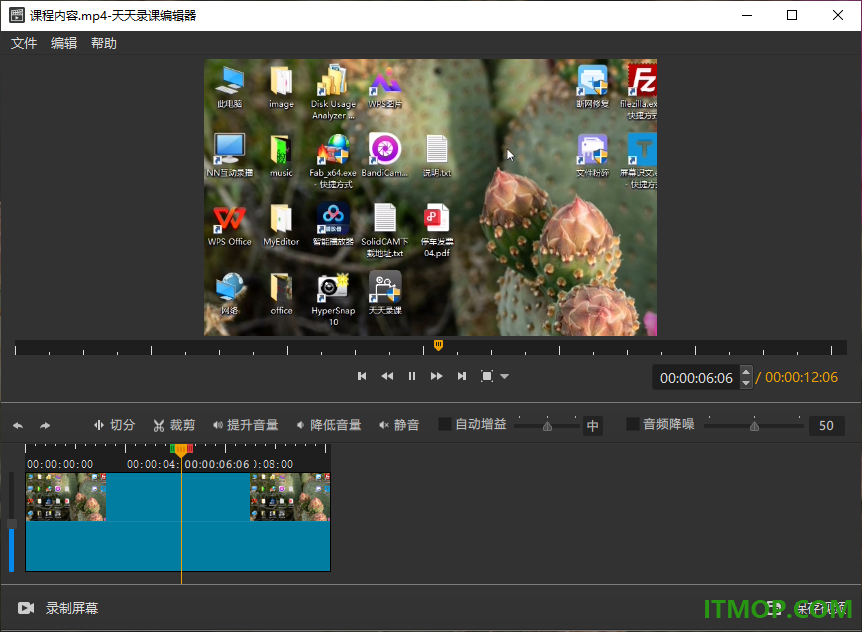Pause the video playback
The width and height of the screenshot is (862, 632).
tap(412, 376)
